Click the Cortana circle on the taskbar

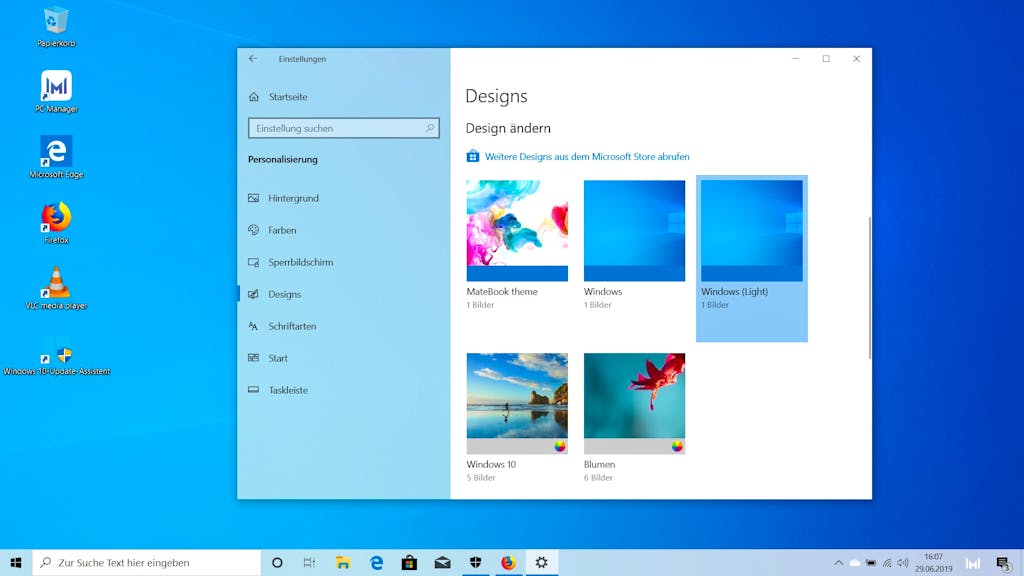277,562
